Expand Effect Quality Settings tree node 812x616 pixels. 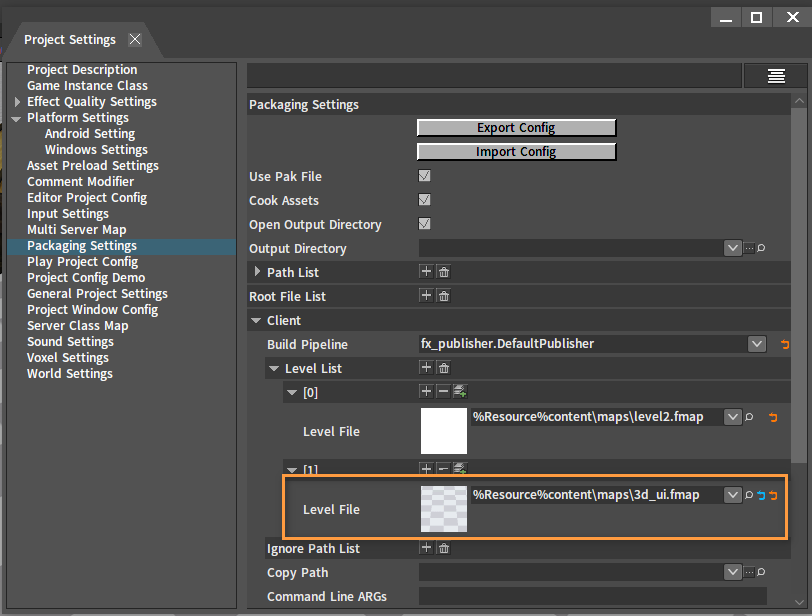(x=17, y=101)
